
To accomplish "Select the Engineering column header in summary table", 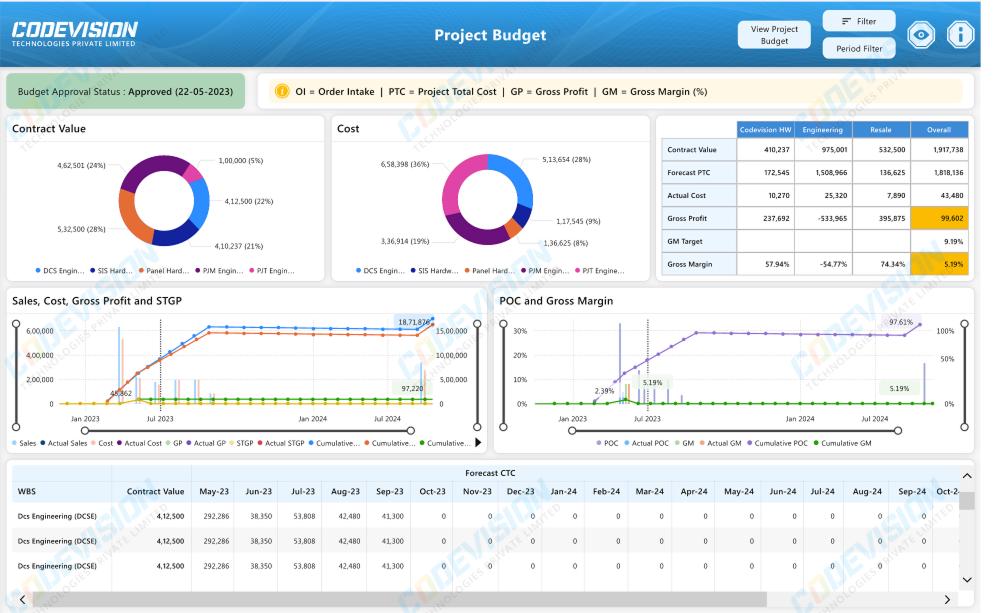I will pyautogui.click(x=823, y=129).
